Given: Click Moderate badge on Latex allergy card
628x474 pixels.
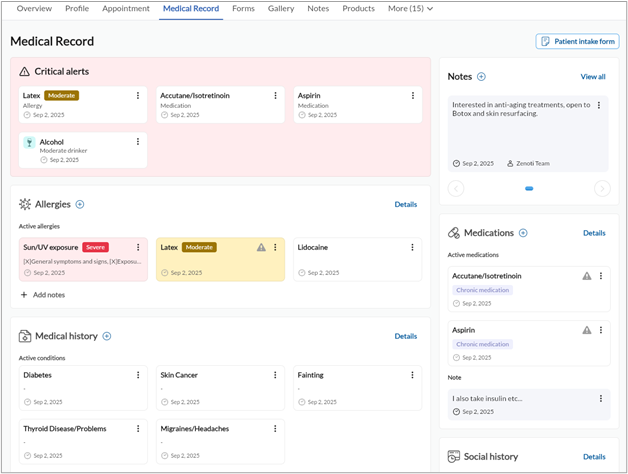Looking at the screenshot, I should click(199, 247).
